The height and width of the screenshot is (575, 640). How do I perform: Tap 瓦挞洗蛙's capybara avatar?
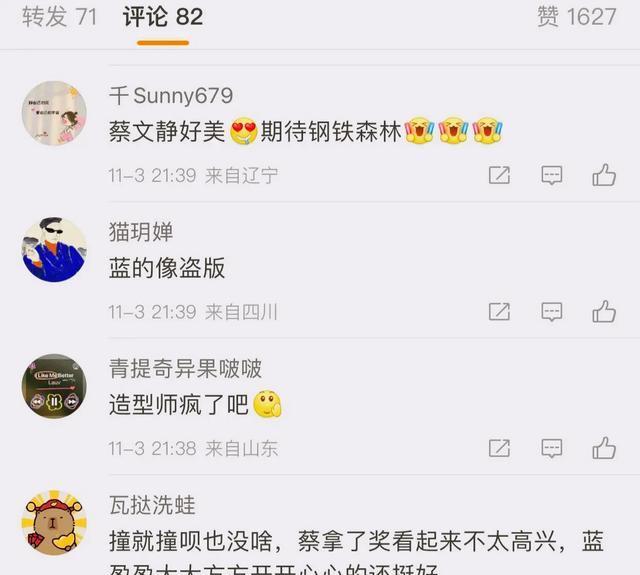[x=54, y=523]
